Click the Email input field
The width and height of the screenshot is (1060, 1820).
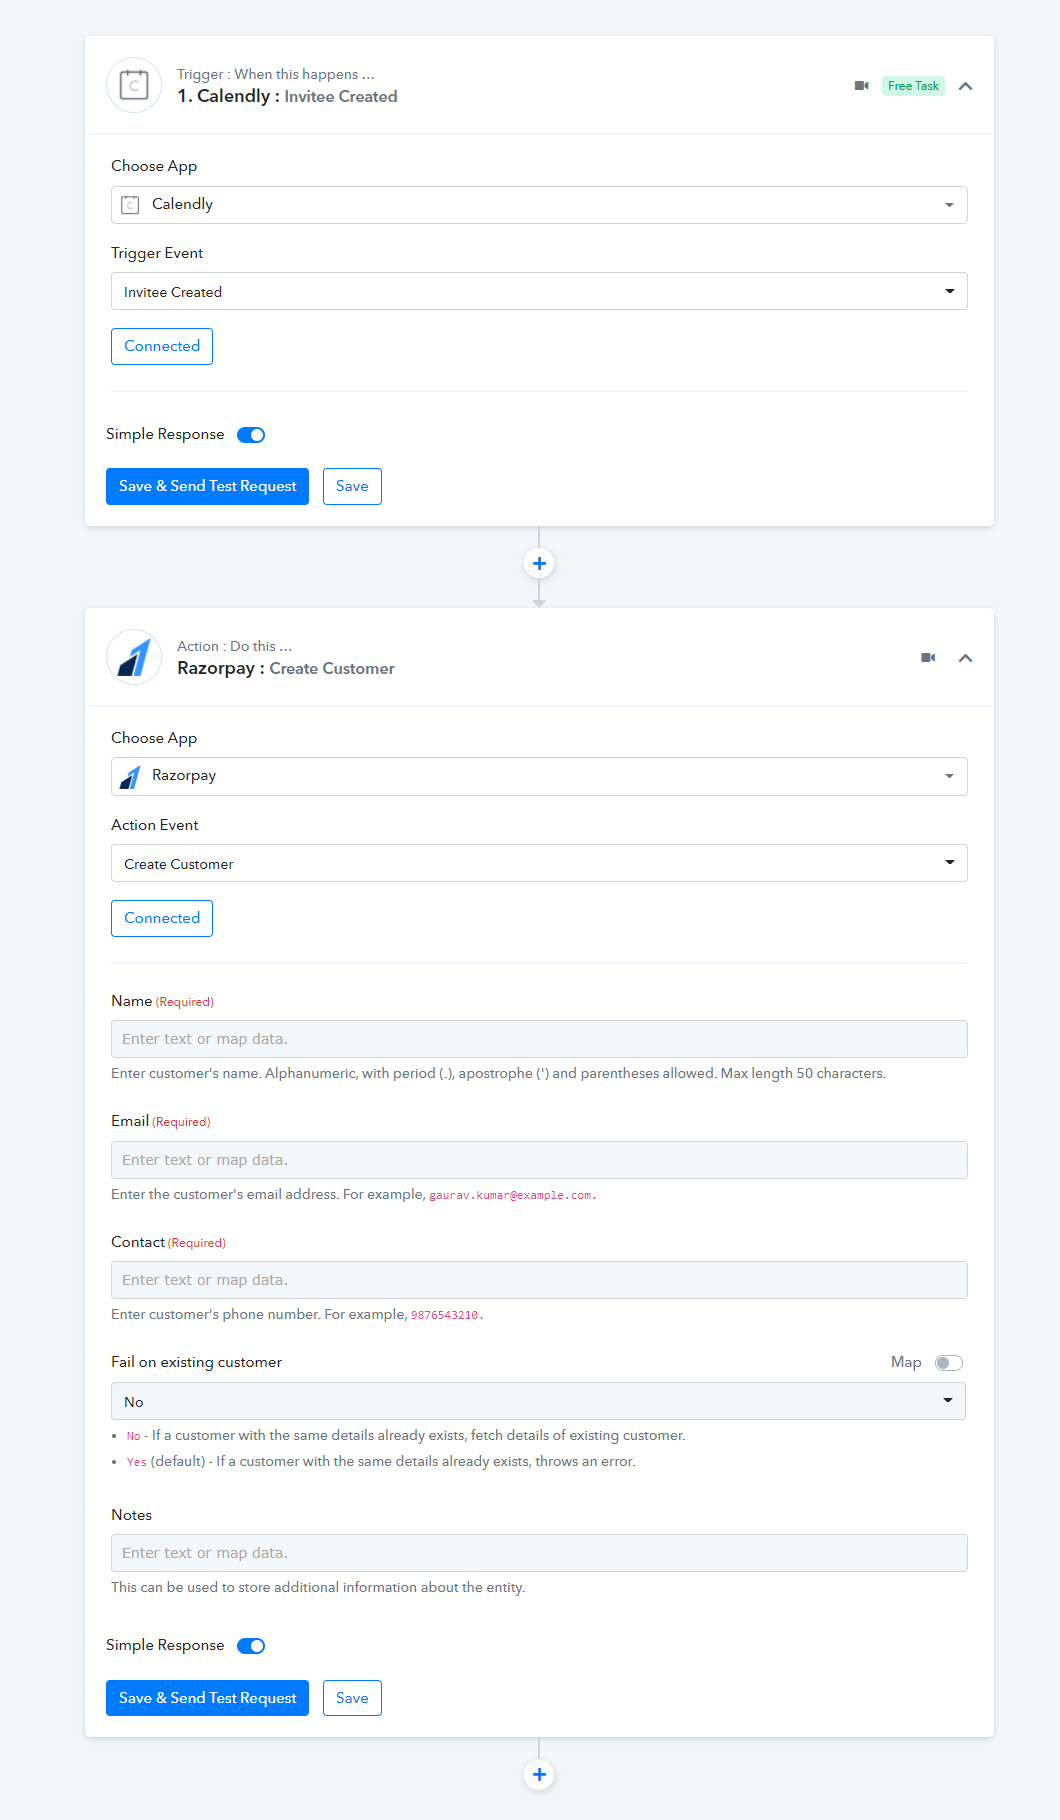point(539,1160)
